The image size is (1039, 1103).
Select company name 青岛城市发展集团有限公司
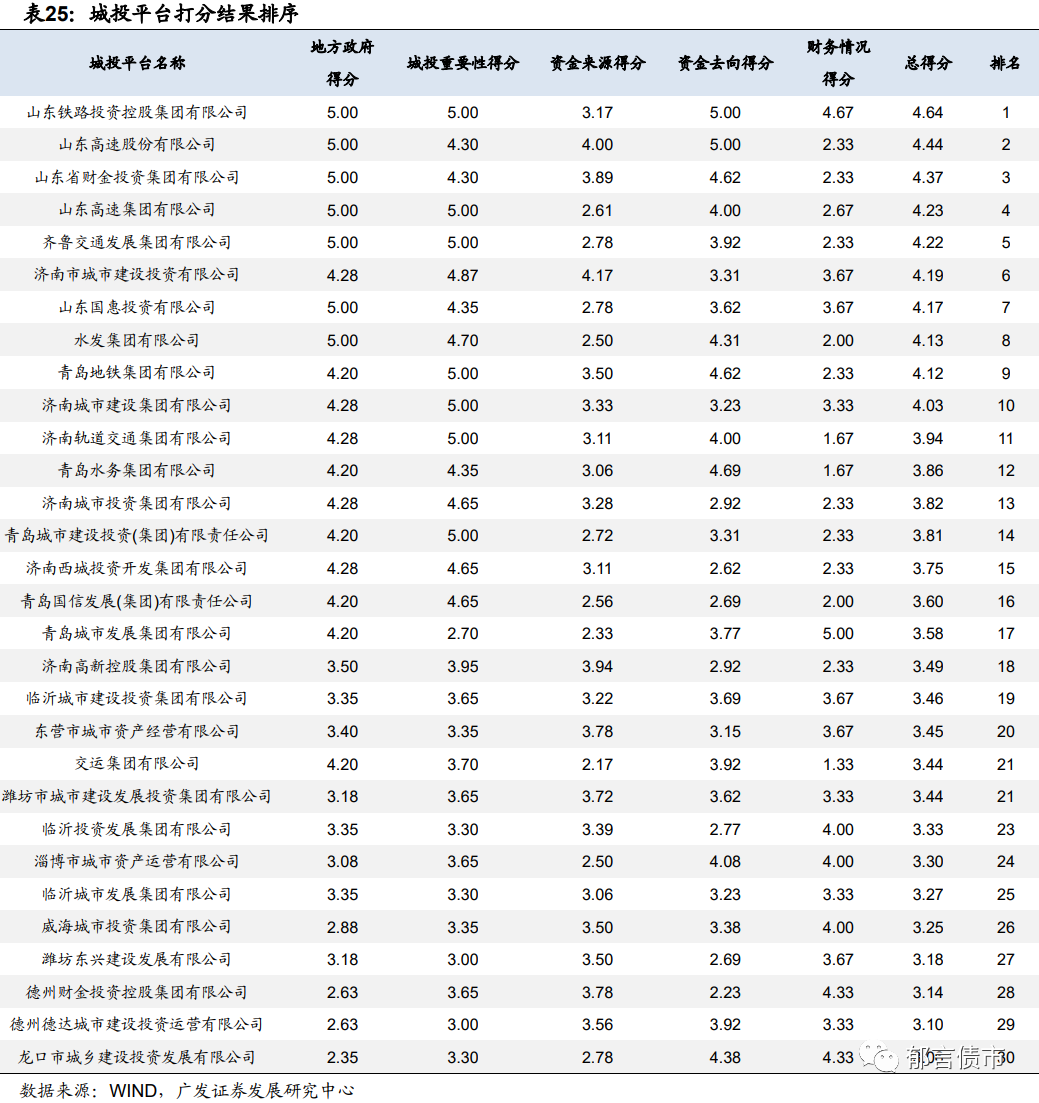pos(137,634)
